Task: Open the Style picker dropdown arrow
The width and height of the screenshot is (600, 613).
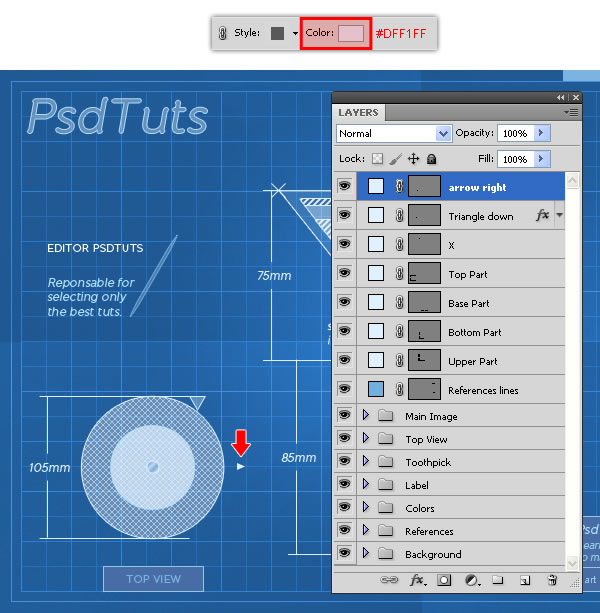Action: (295, 34)
